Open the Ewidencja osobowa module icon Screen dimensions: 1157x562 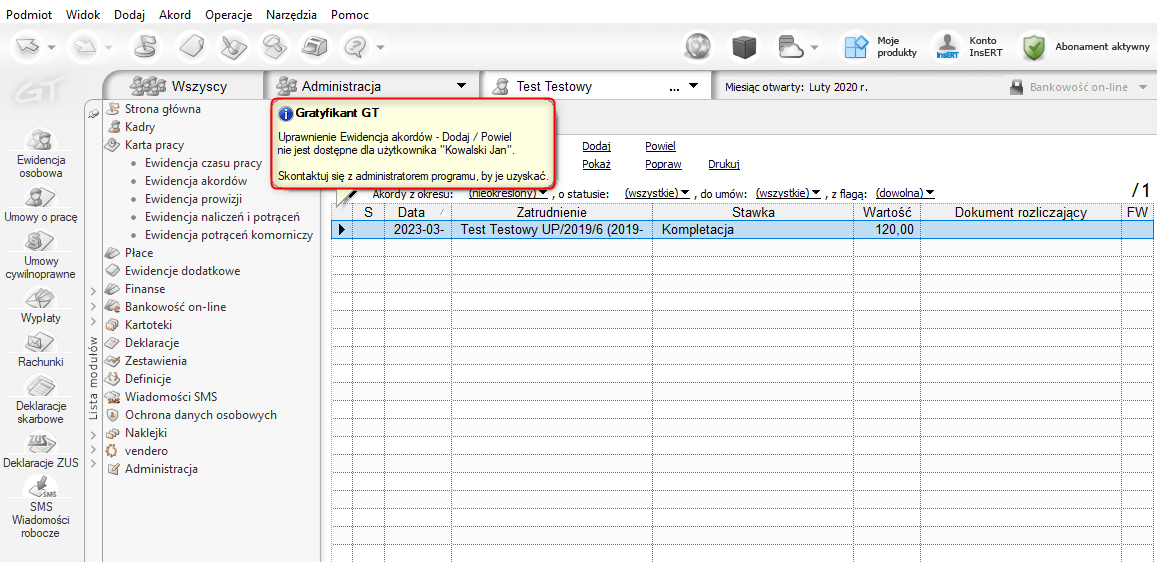pos(41,141)
